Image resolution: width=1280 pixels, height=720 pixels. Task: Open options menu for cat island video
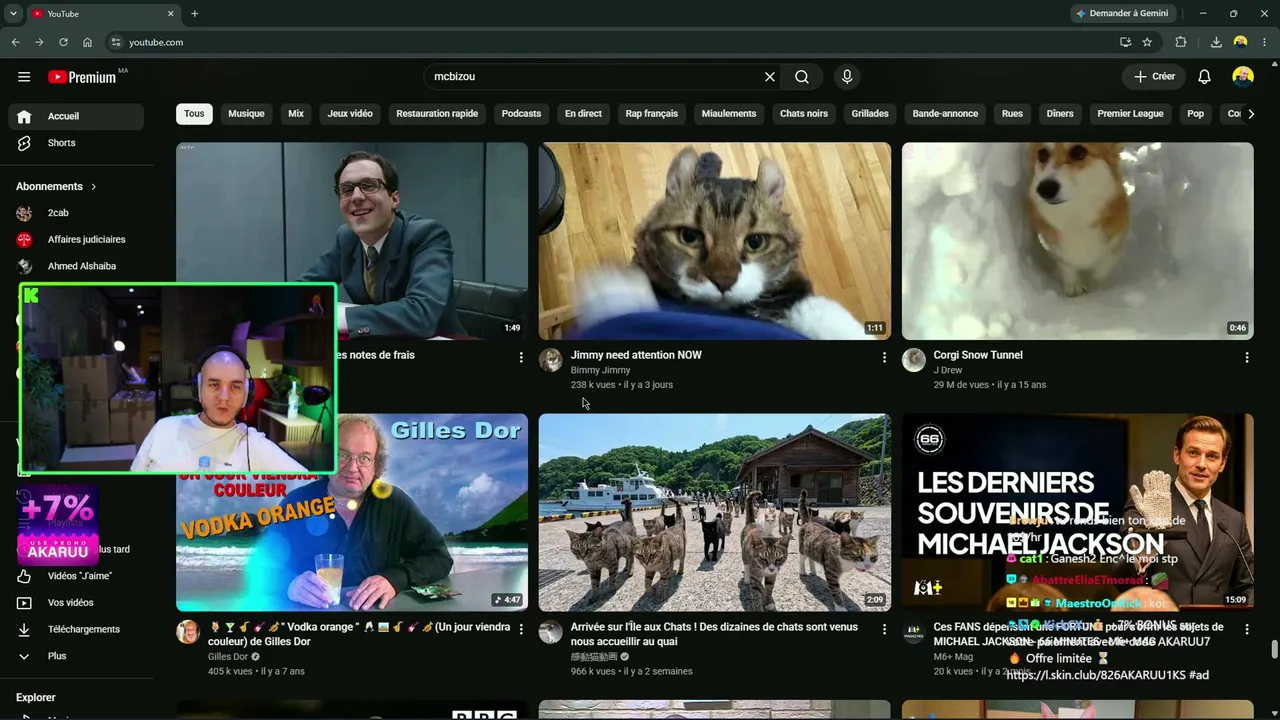point(884,629)
